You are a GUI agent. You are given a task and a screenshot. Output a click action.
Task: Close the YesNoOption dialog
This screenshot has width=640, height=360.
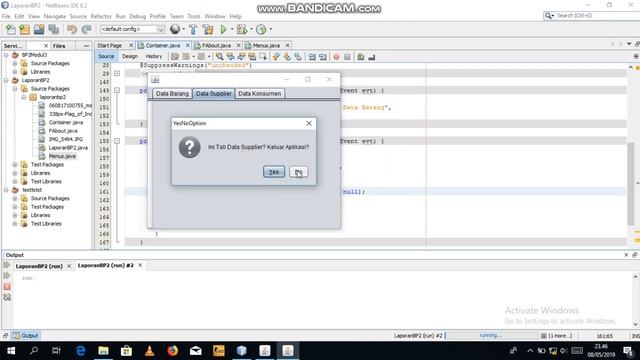[x=309, y=123]
